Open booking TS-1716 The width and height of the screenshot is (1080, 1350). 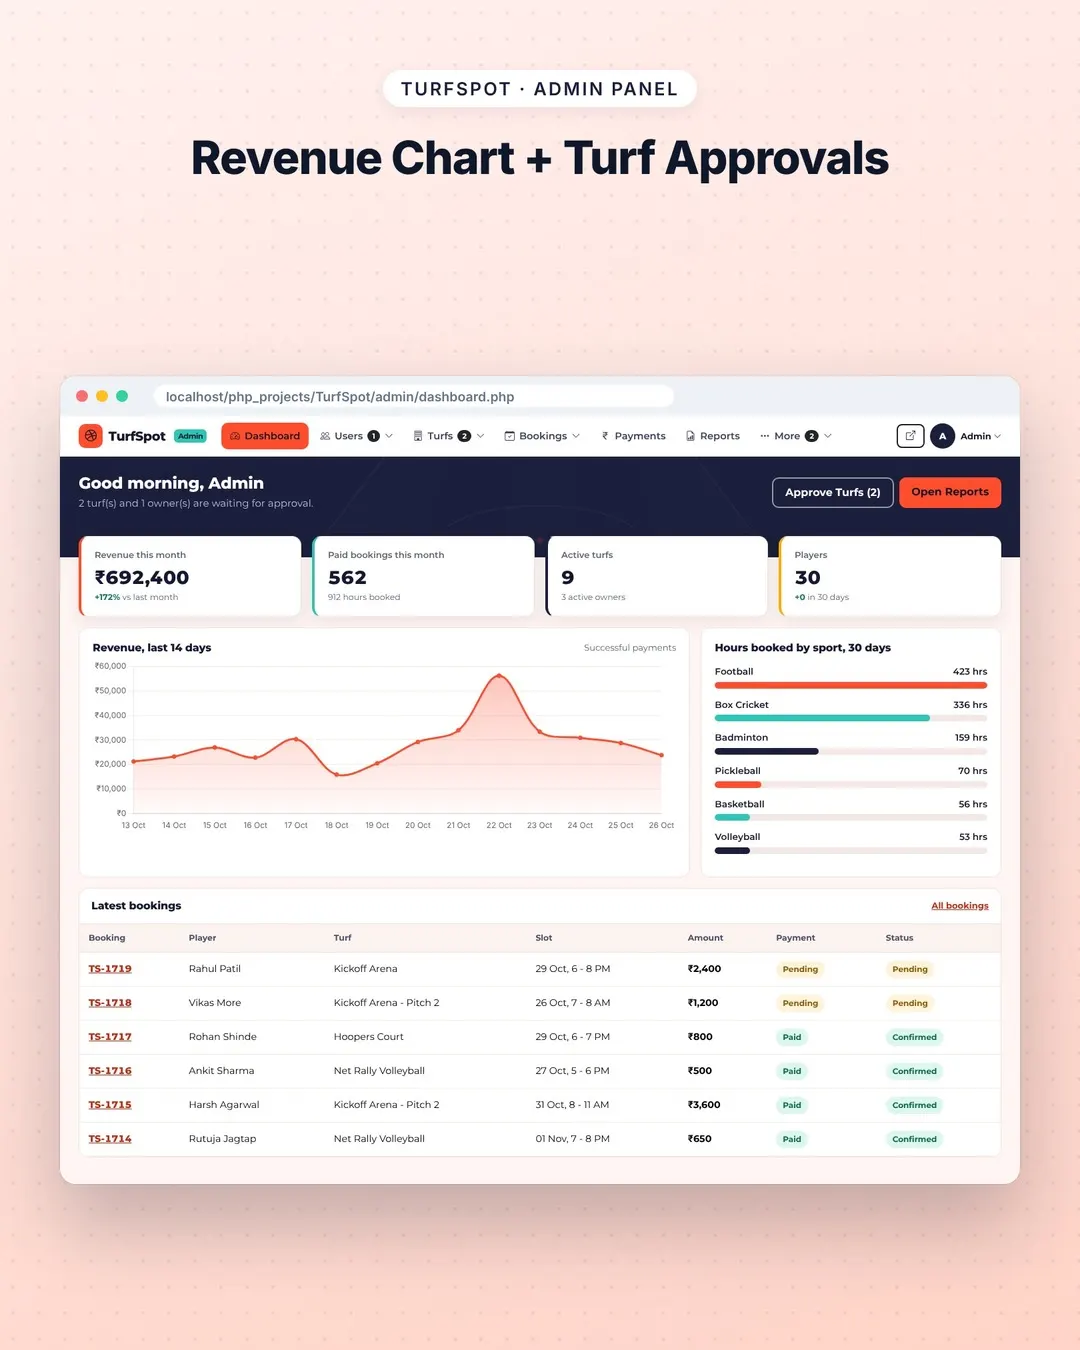pyautogui.click(x=110, y=1071)
